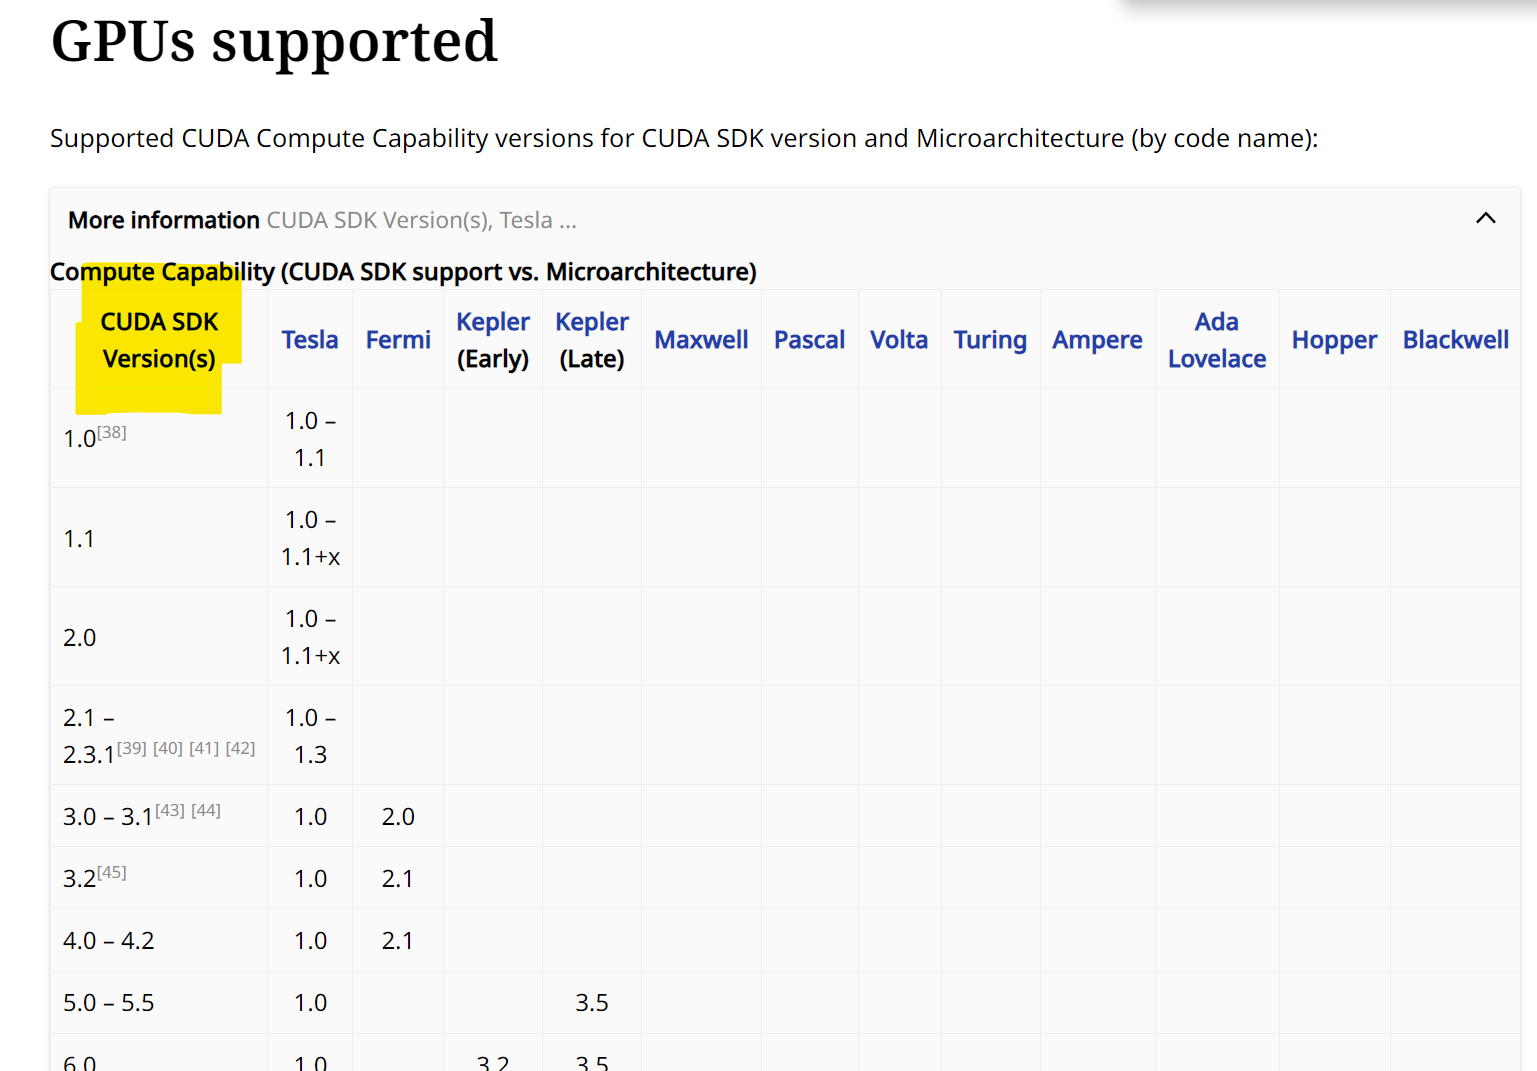Open the Blackwell architecture link
1537x1071 pixels.
click(x=1456, y=340)
